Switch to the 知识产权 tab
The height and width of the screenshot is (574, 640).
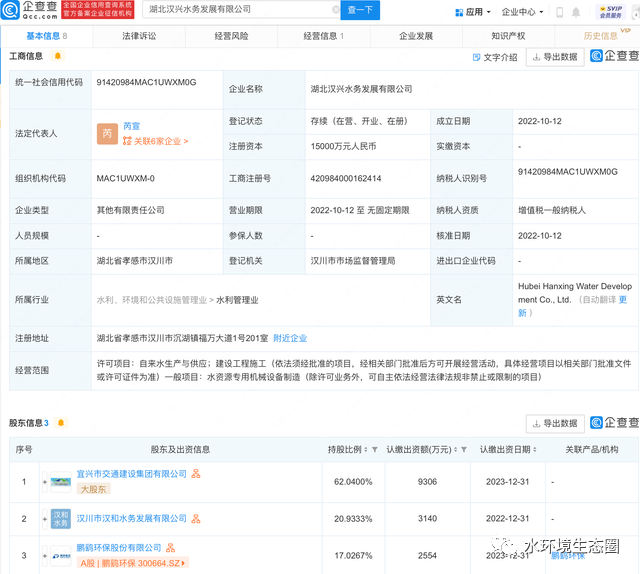(508, 36)
